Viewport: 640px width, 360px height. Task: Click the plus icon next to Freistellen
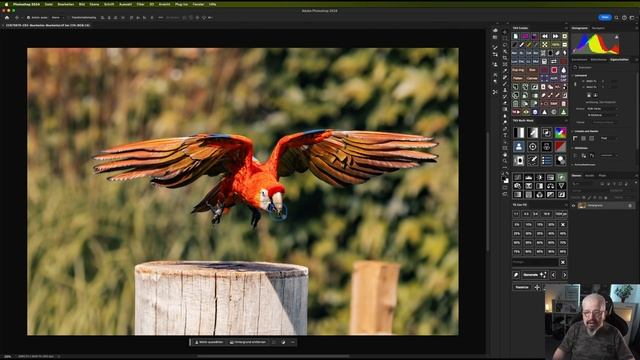tap(537, 287)
